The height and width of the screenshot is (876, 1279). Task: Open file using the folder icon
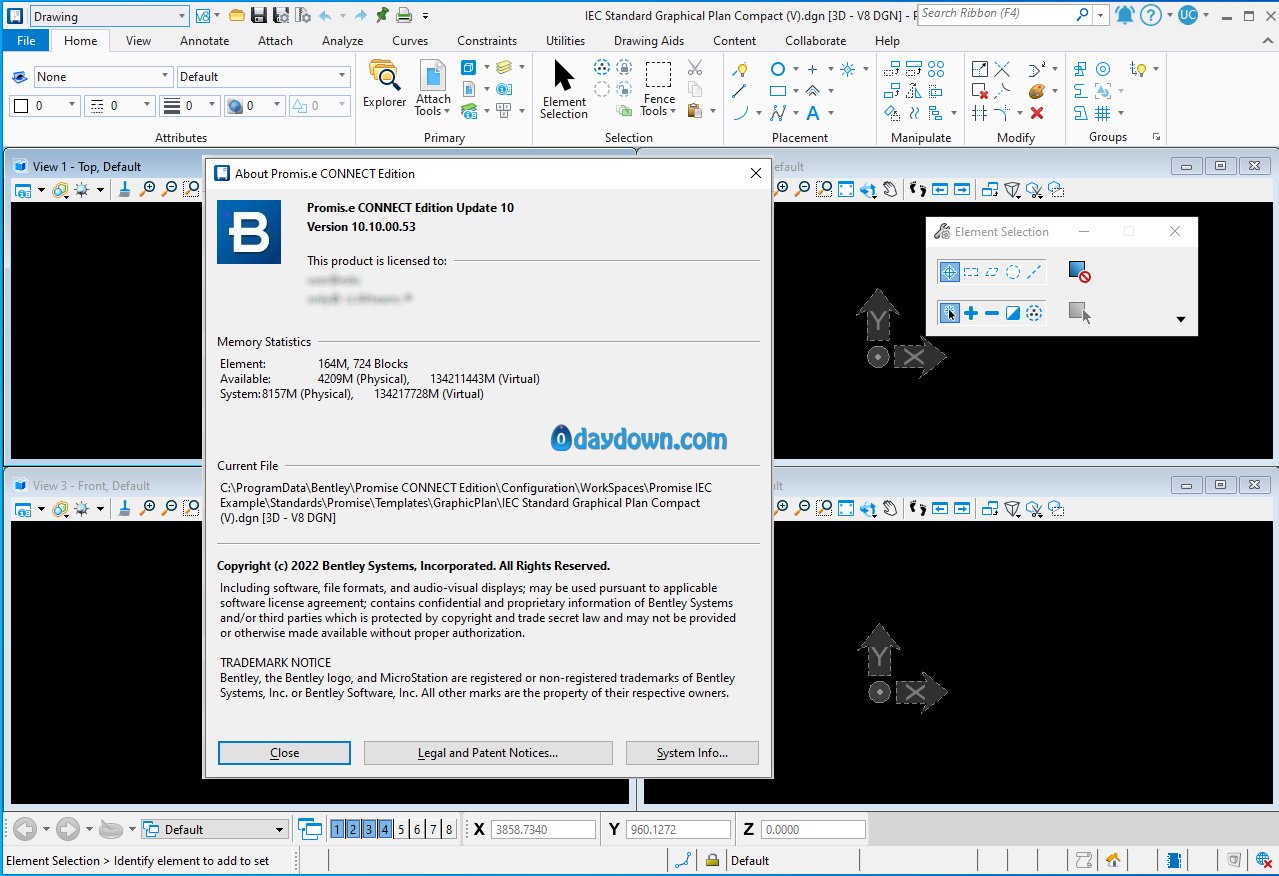[237, 15]
